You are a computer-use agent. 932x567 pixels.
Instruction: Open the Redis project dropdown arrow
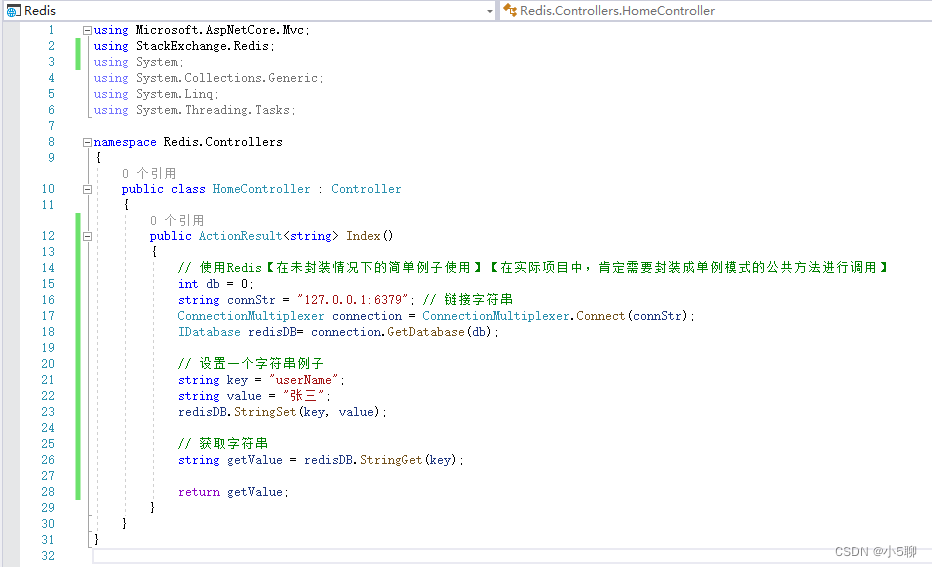tap(489, 10)
